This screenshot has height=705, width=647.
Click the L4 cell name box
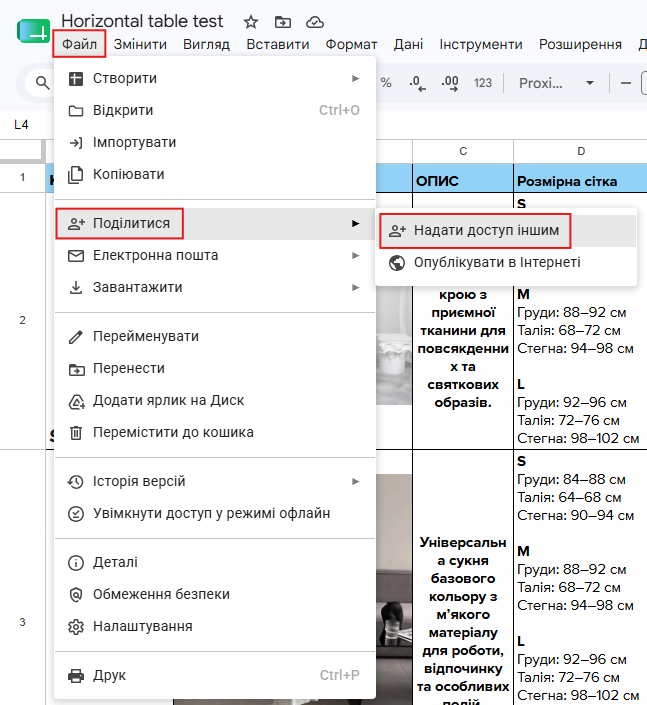tap(22, 125)
